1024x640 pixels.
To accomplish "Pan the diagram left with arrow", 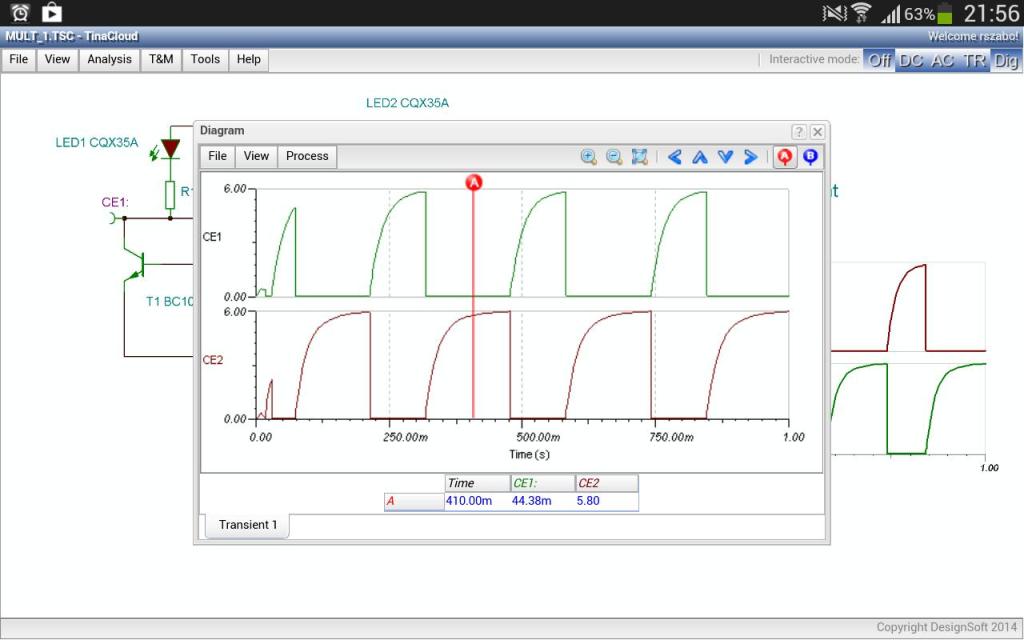I will (675, 157).
